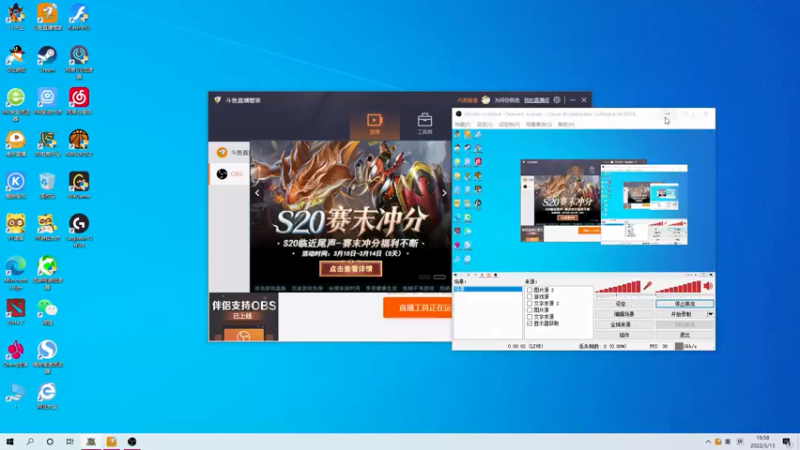Expand hidden system tray icons chevron
The width and height of the screenshot is (800, 450).
pyautogui.click(x=708, y=442)
